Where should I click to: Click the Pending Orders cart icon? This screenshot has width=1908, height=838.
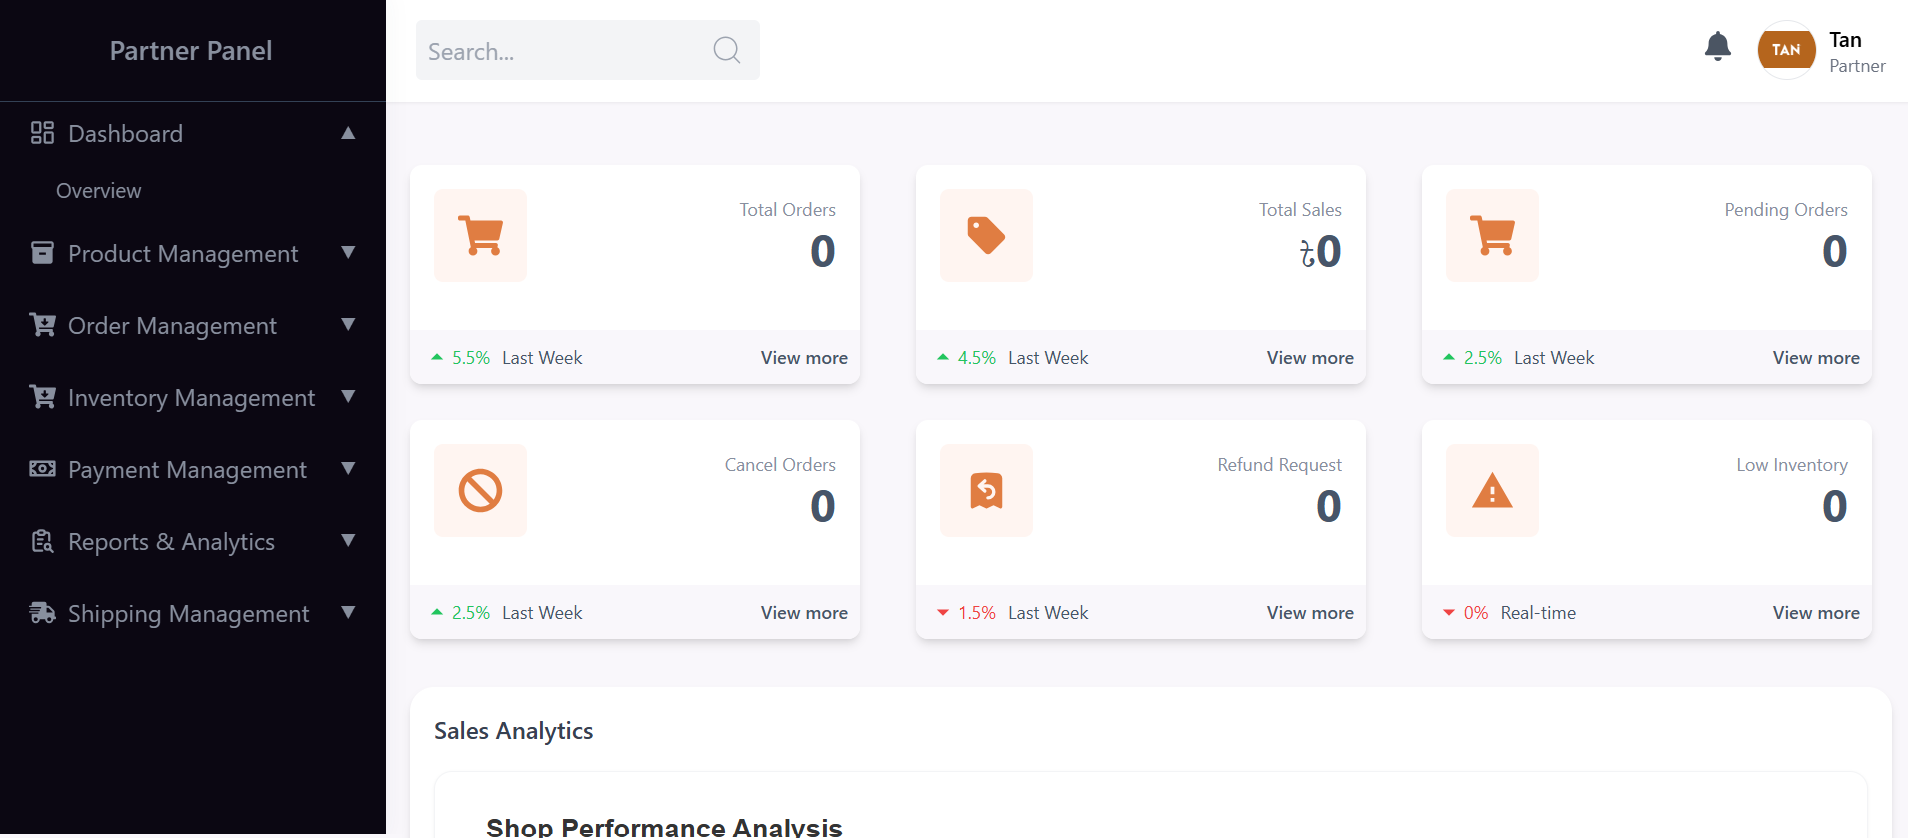pyautogui.click(x=1493, y=236)
